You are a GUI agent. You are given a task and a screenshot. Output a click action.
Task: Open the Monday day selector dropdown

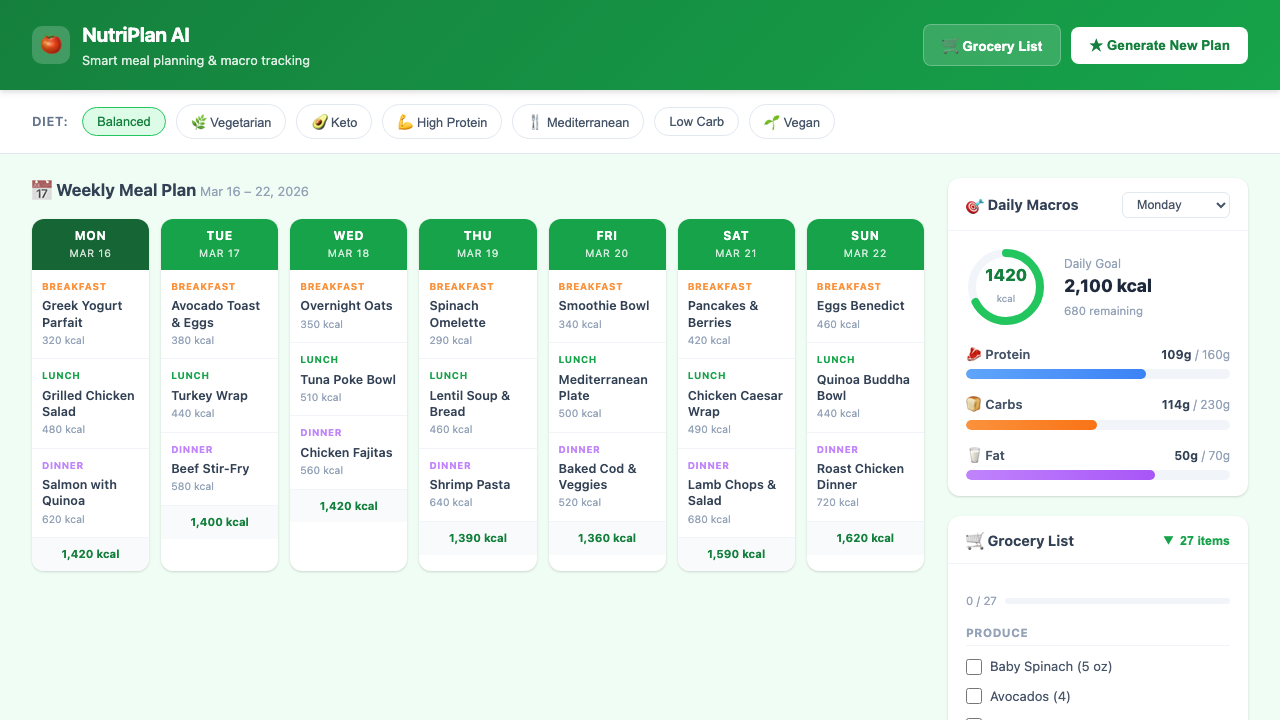point(1175,205)
